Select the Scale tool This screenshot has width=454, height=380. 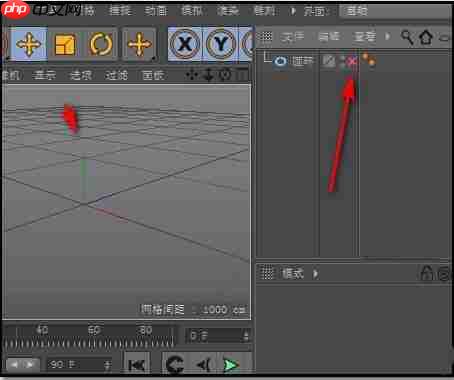65,45
